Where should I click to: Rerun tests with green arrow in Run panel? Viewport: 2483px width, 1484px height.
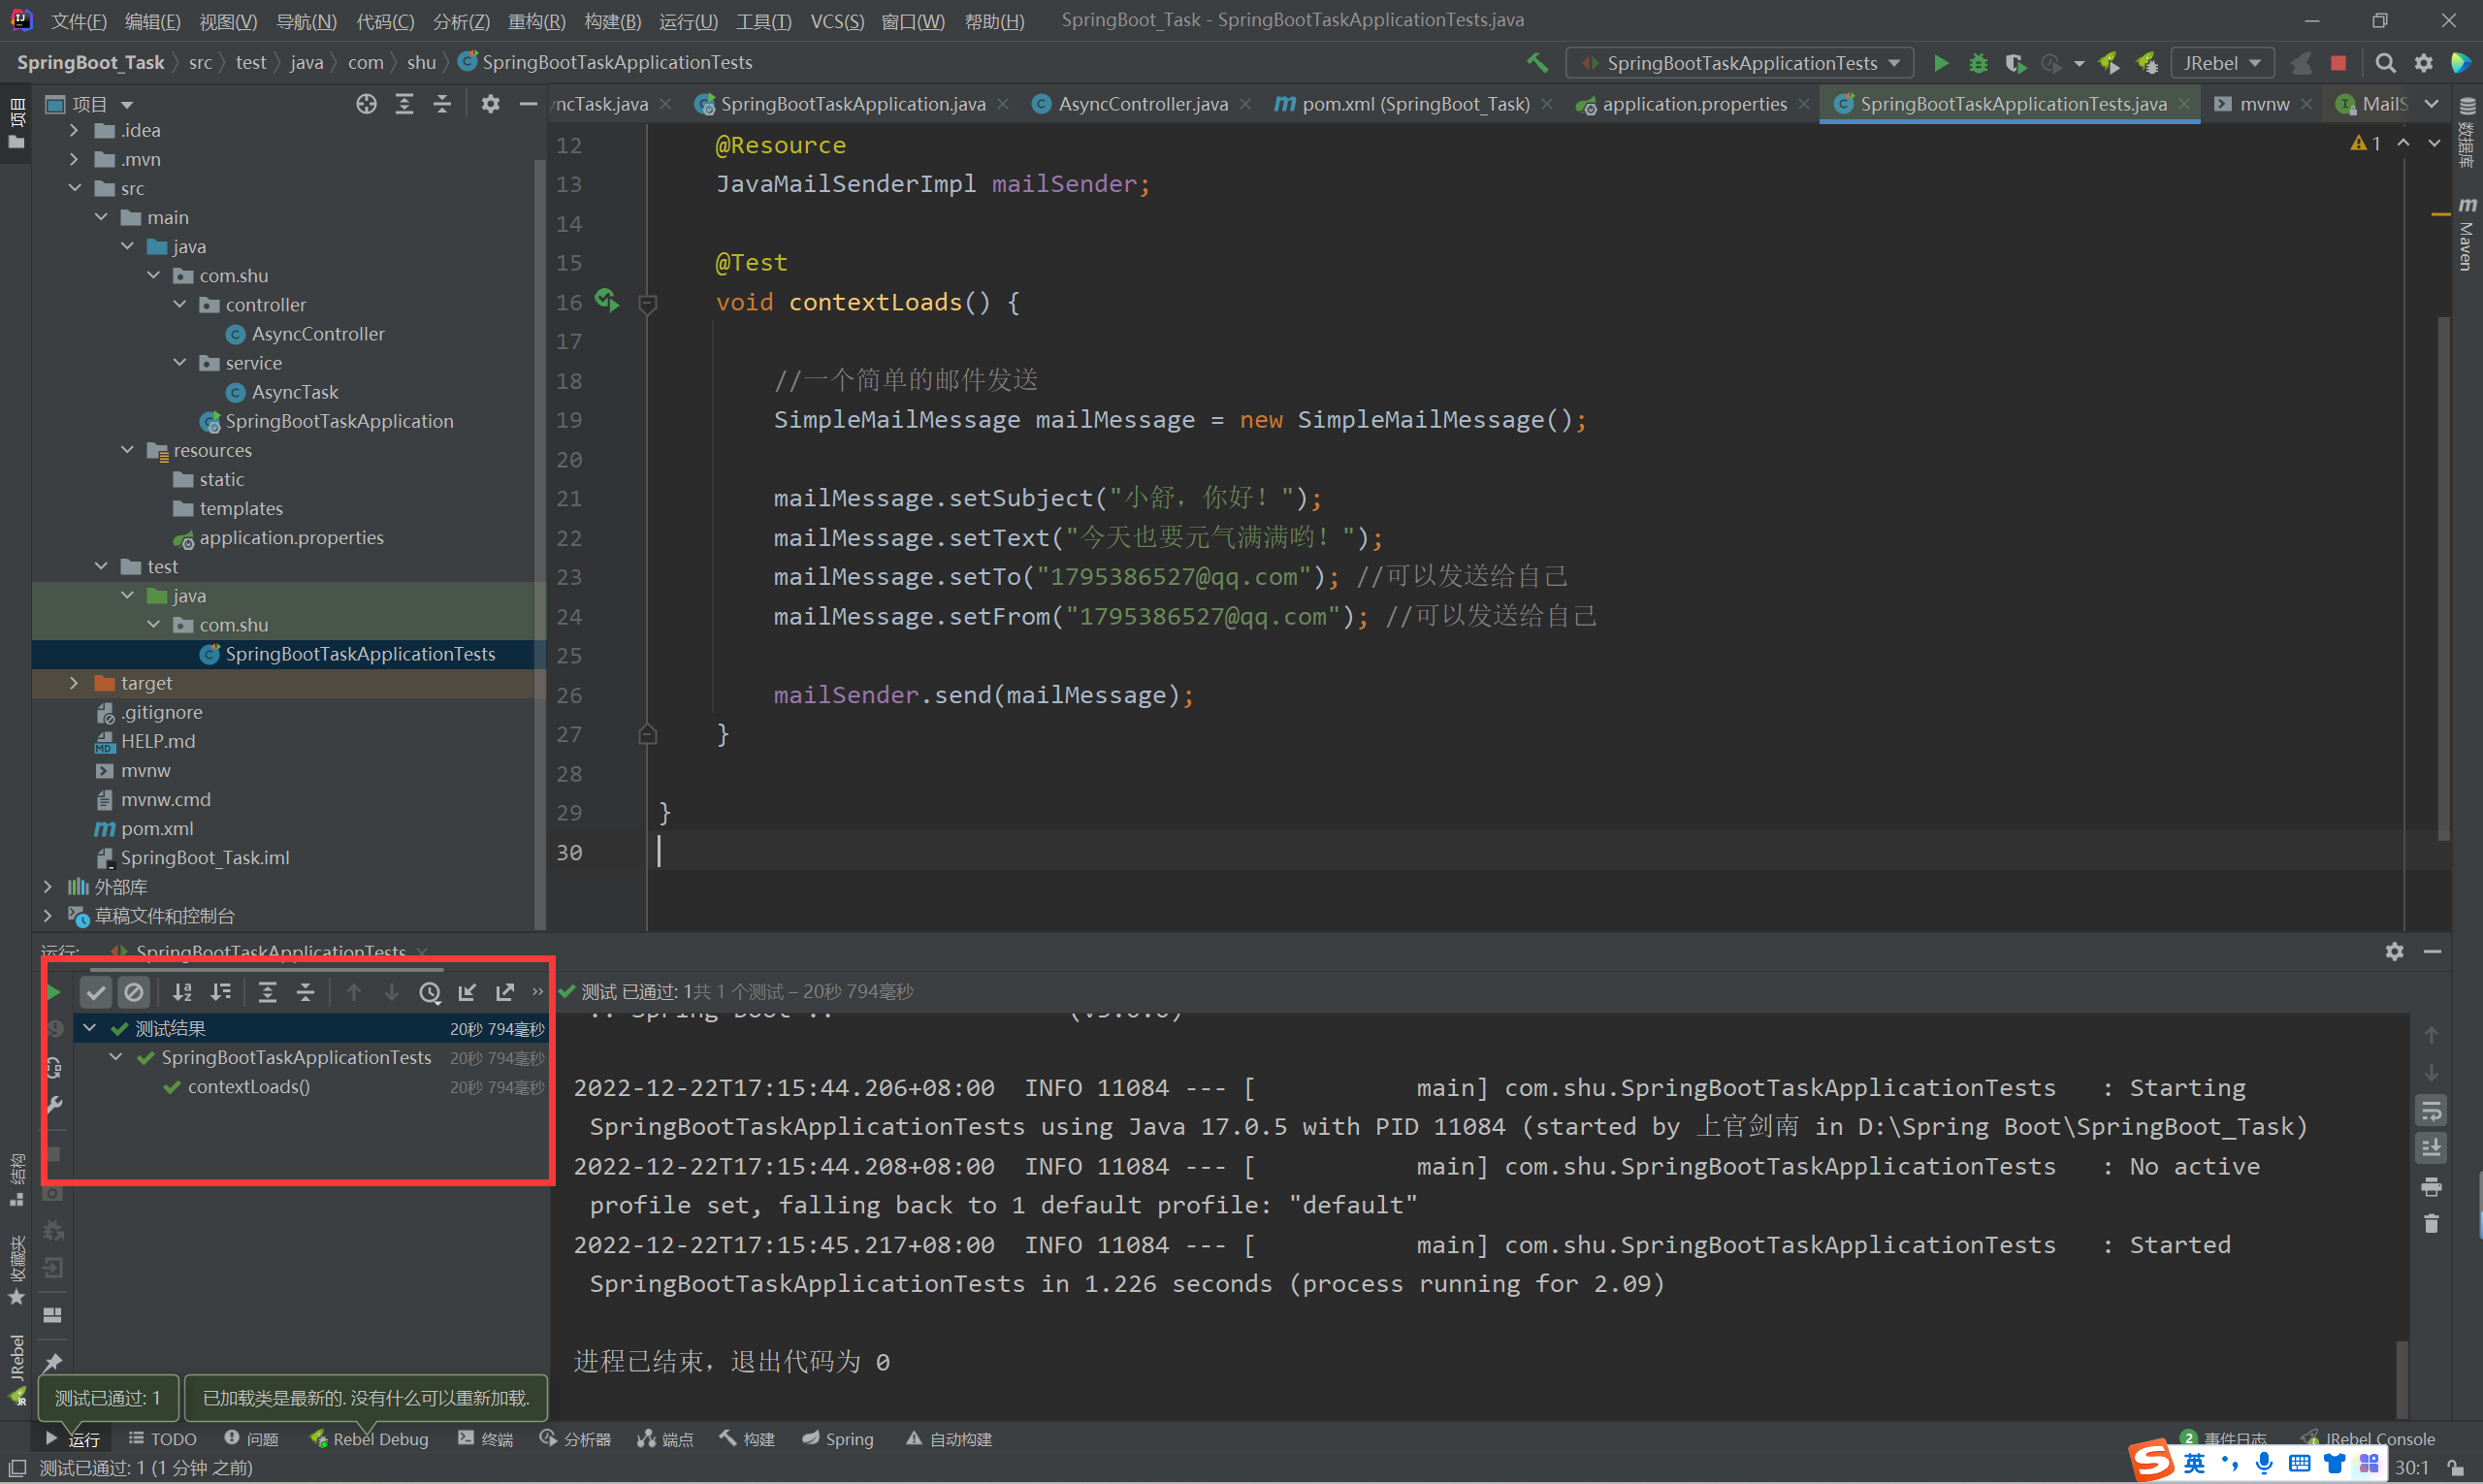(x=54, y=992)
